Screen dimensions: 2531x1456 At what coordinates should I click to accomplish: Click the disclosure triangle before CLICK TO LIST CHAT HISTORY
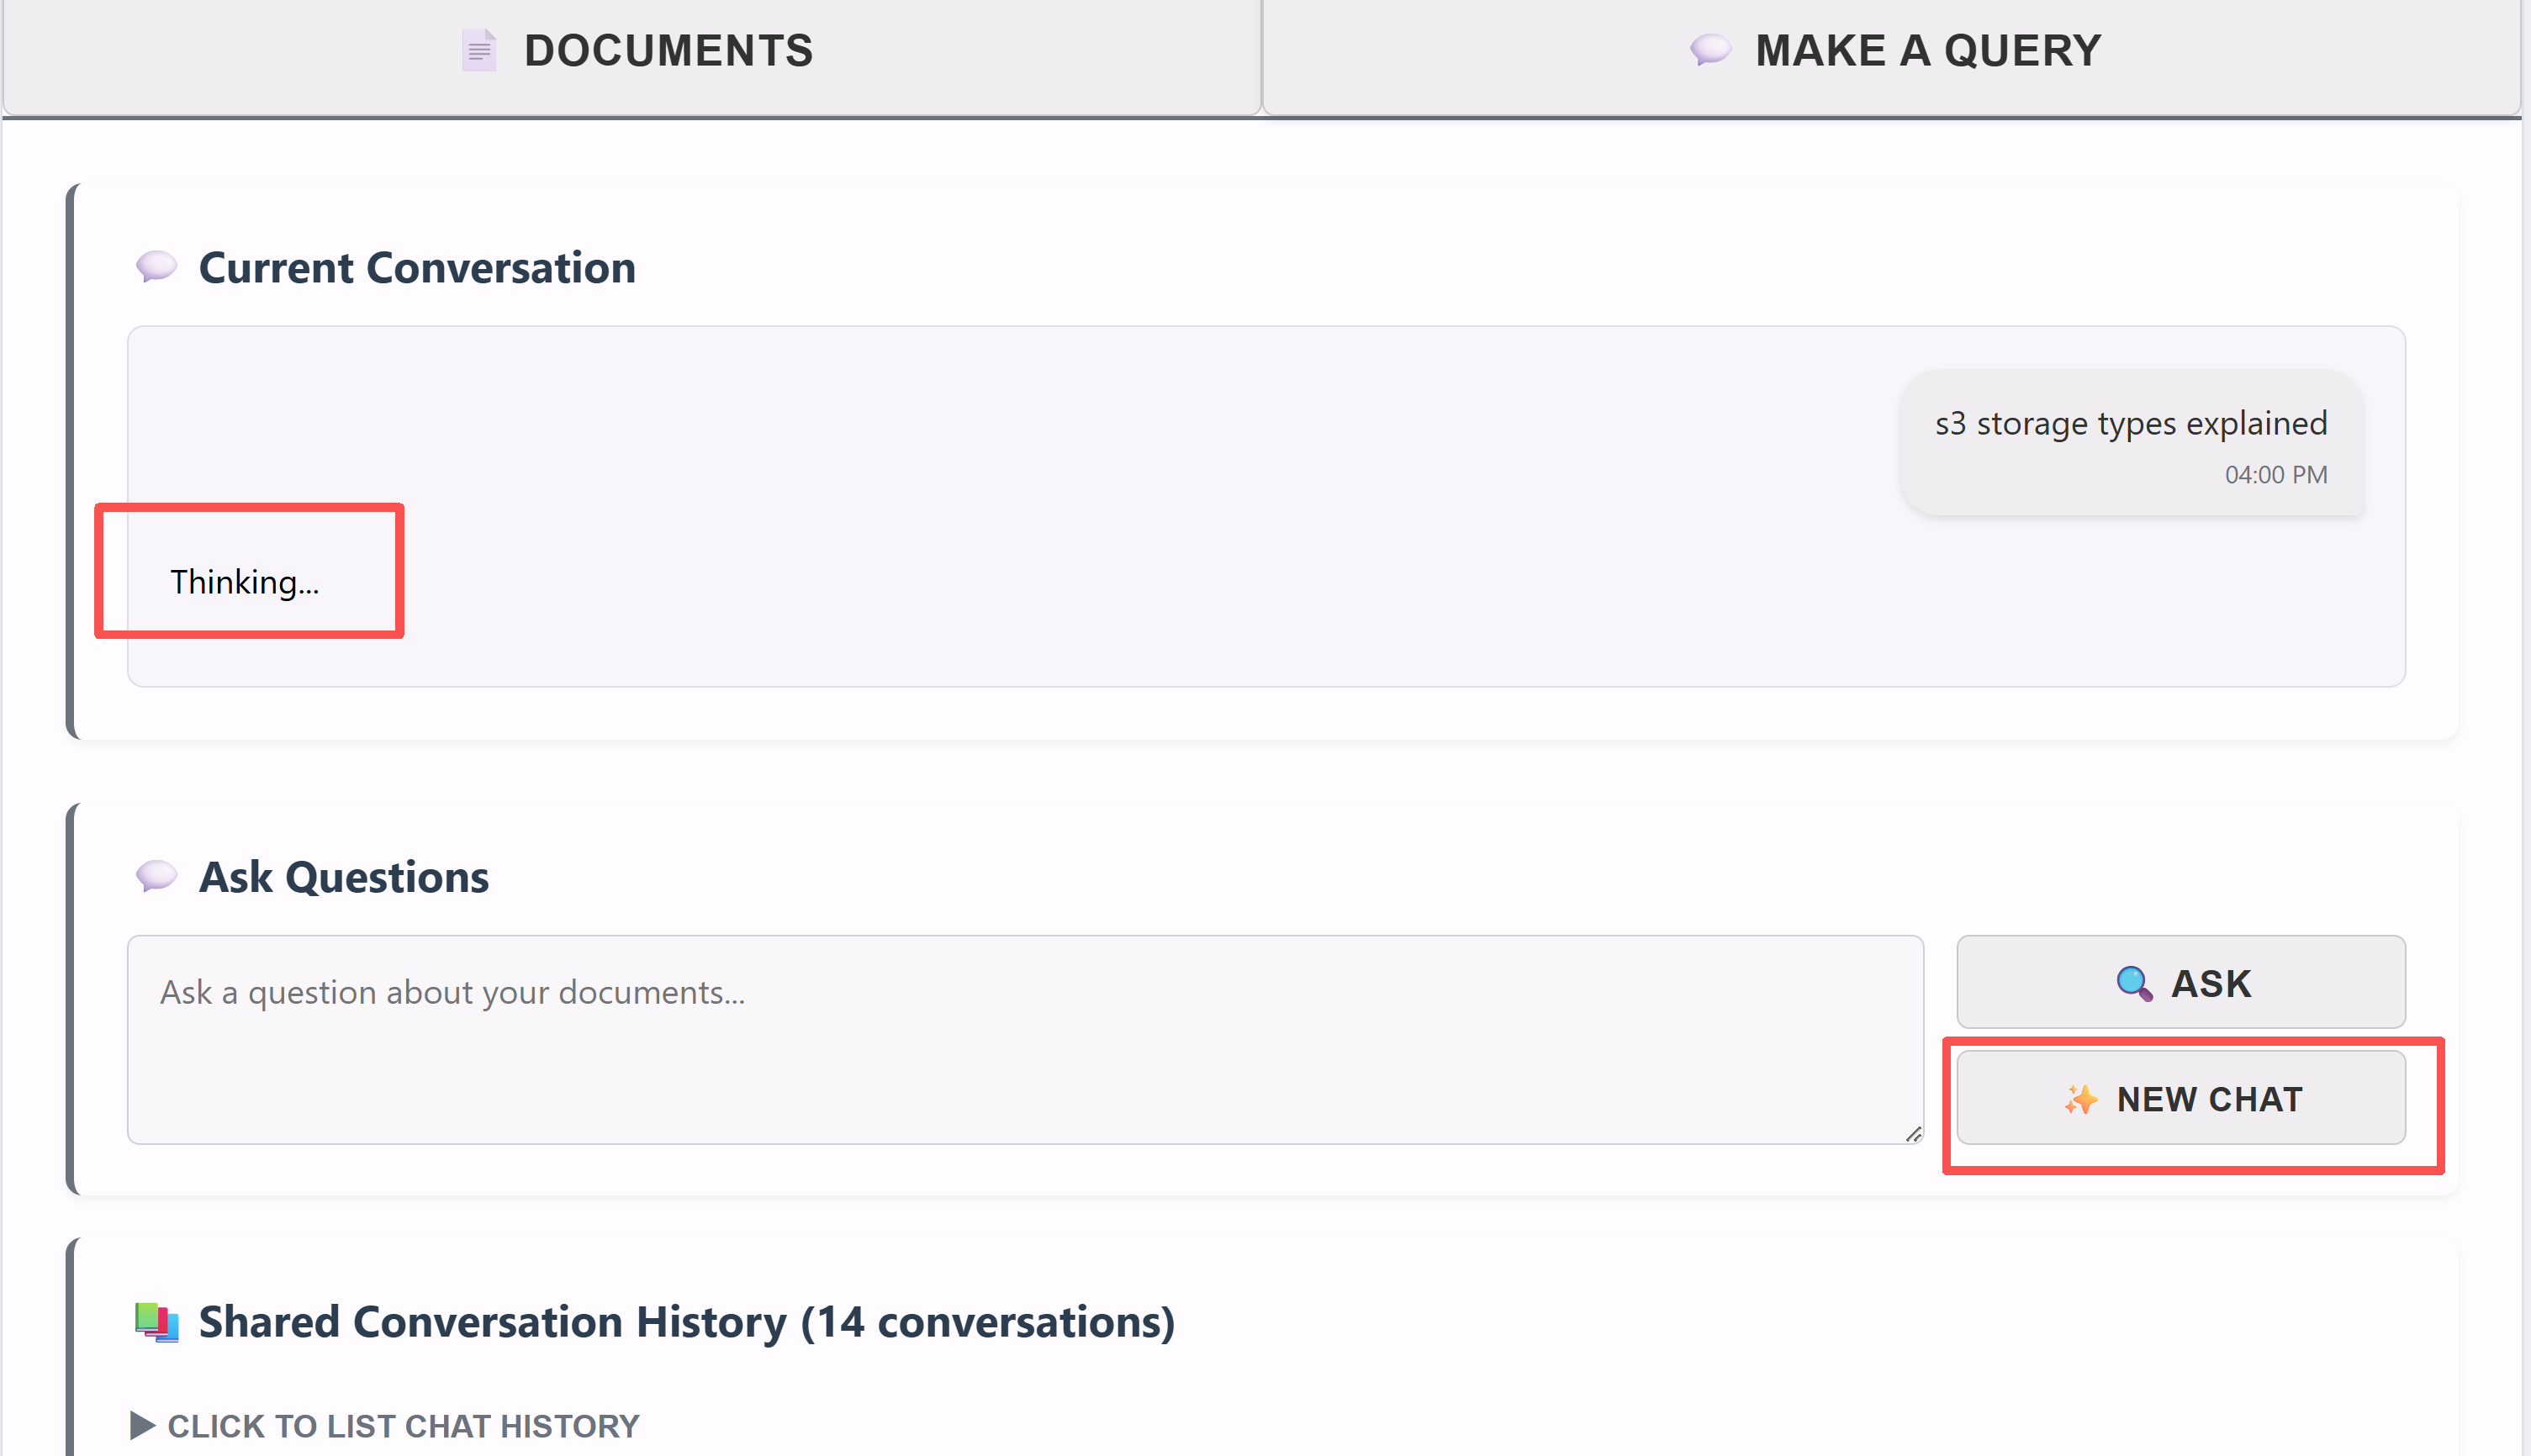click(143, 1425)
